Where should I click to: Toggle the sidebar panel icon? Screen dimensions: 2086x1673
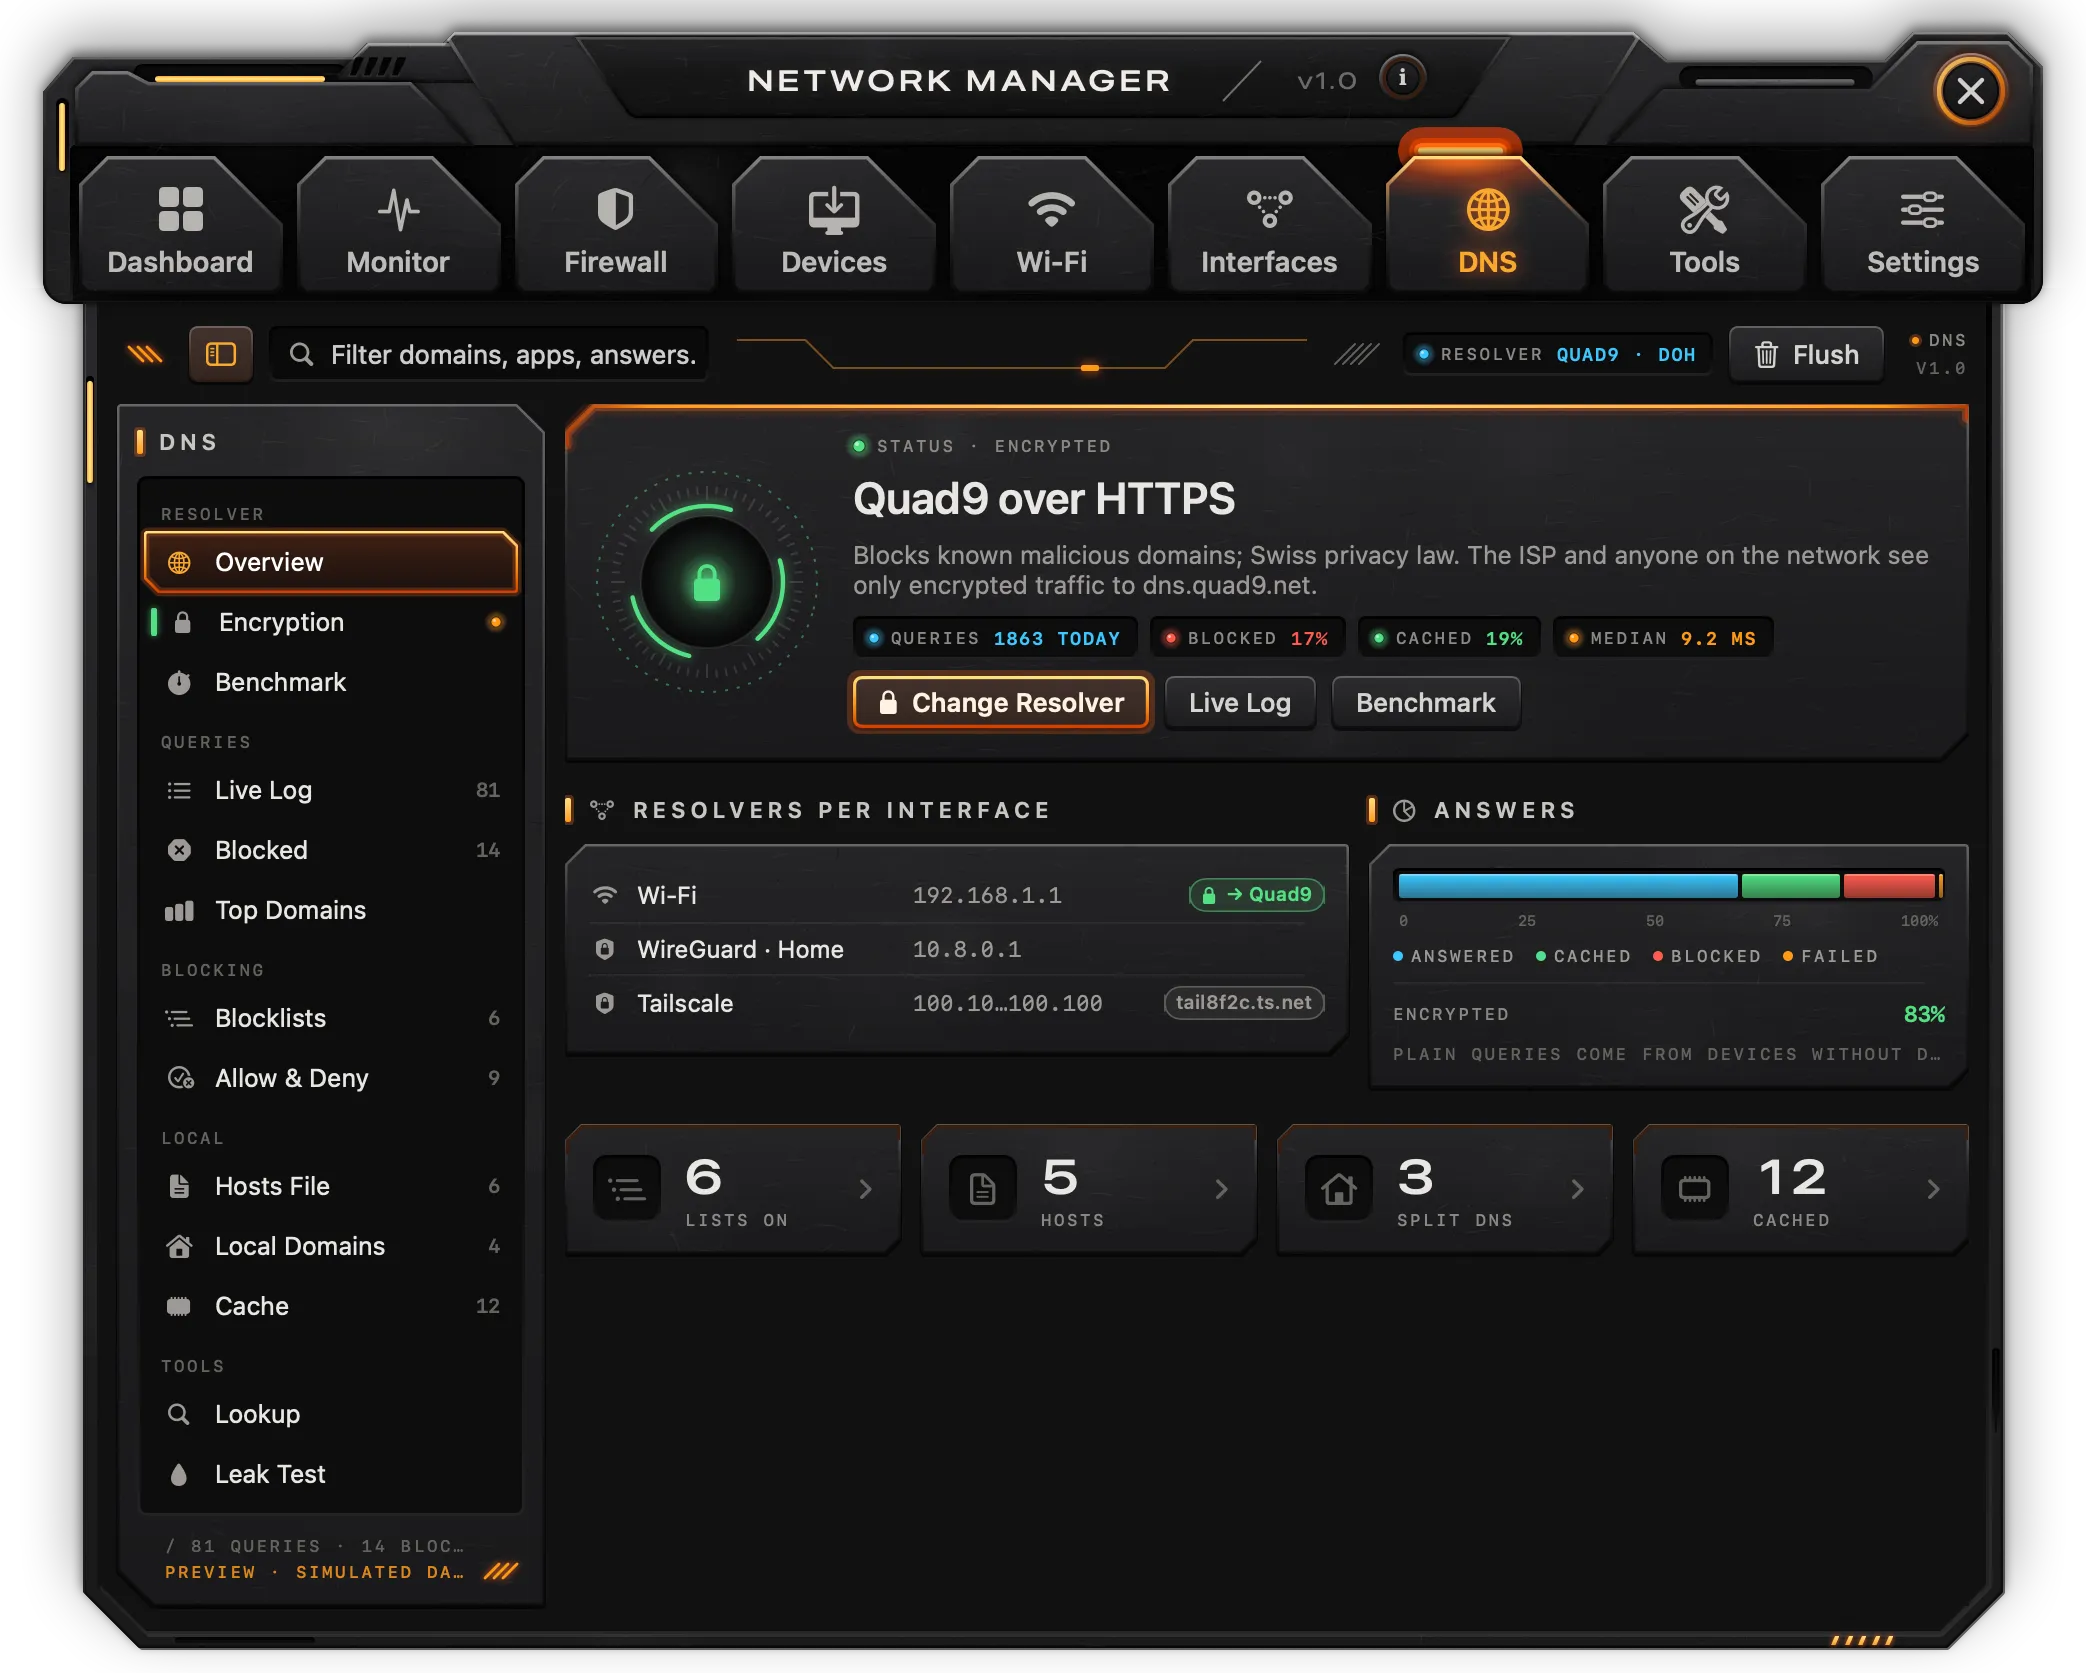[220, 354]
